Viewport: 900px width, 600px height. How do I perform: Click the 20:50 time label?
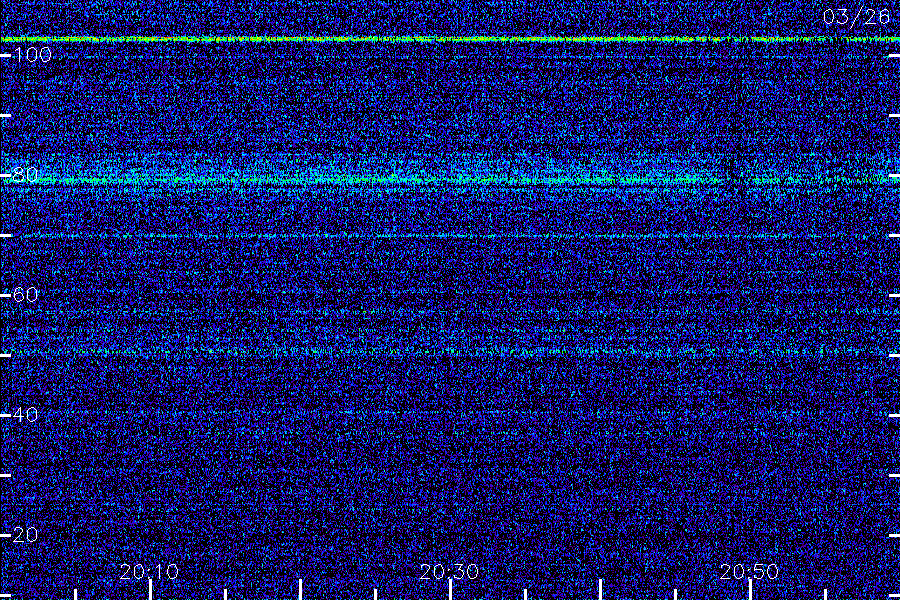tap(750, 571)
